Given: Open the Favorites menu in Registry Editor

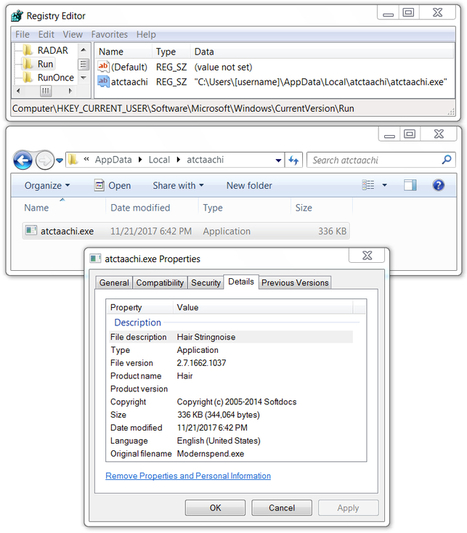Looking at the screenshot, I should point(109,35).
